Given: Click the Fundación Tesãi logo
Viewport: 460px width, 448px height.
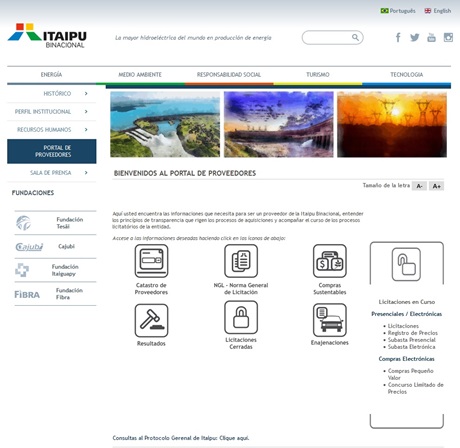Looking at the screenshot, I should pos(23,223).
